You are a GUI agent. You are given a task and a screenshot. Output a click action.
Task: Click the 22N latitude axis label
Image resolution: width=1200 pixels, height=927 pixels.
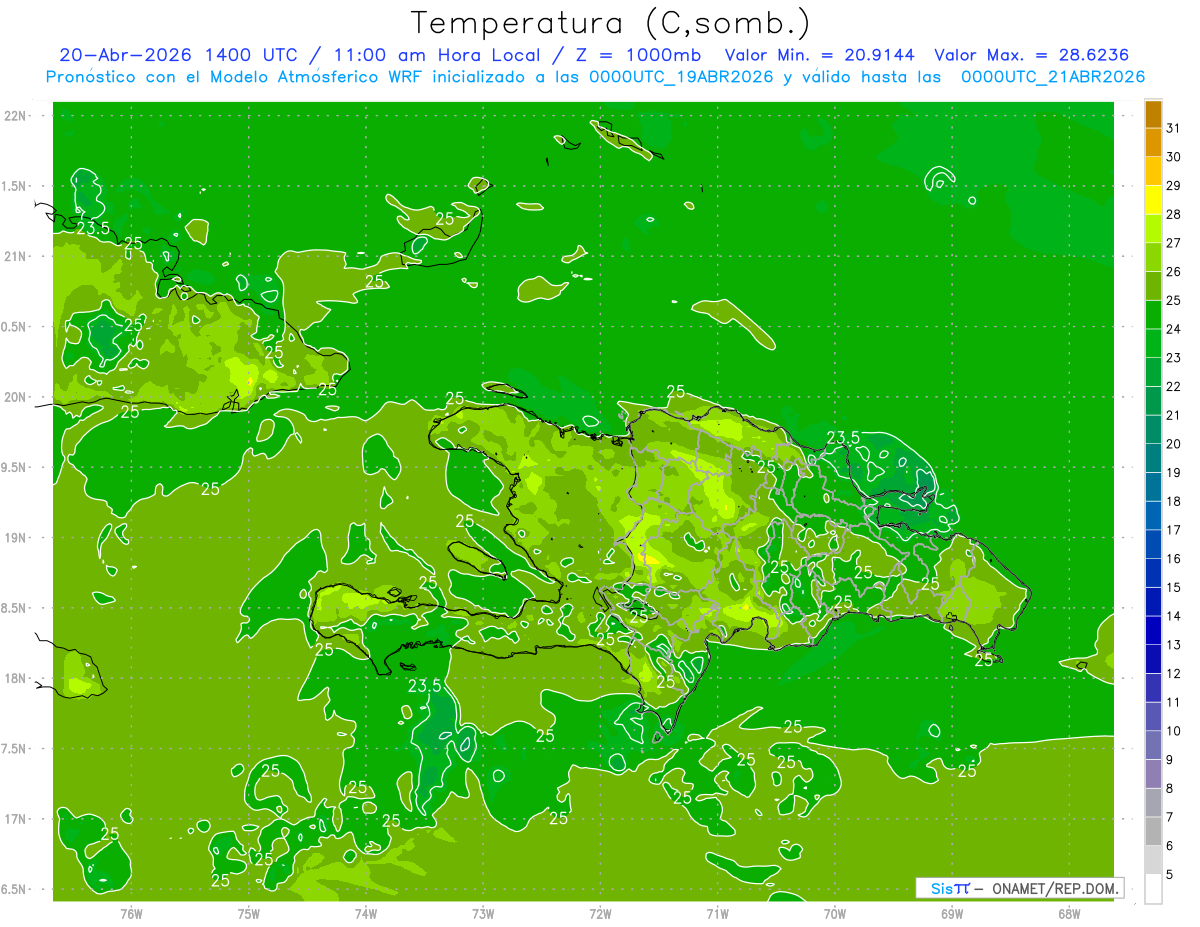point(17,116)
